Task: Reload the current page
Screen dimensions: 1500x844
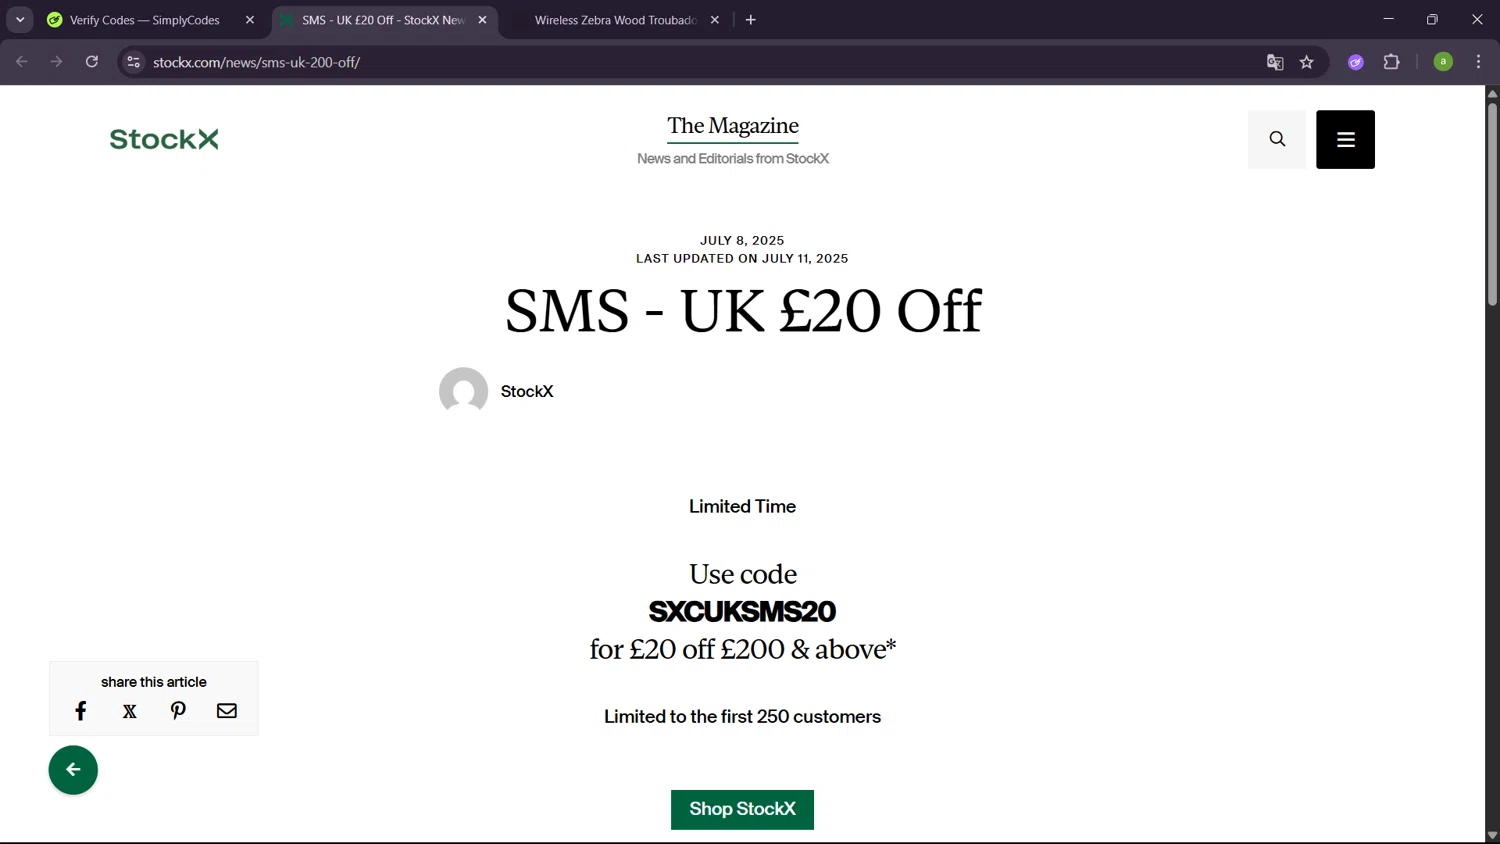Action: click(x=92, y=62)
